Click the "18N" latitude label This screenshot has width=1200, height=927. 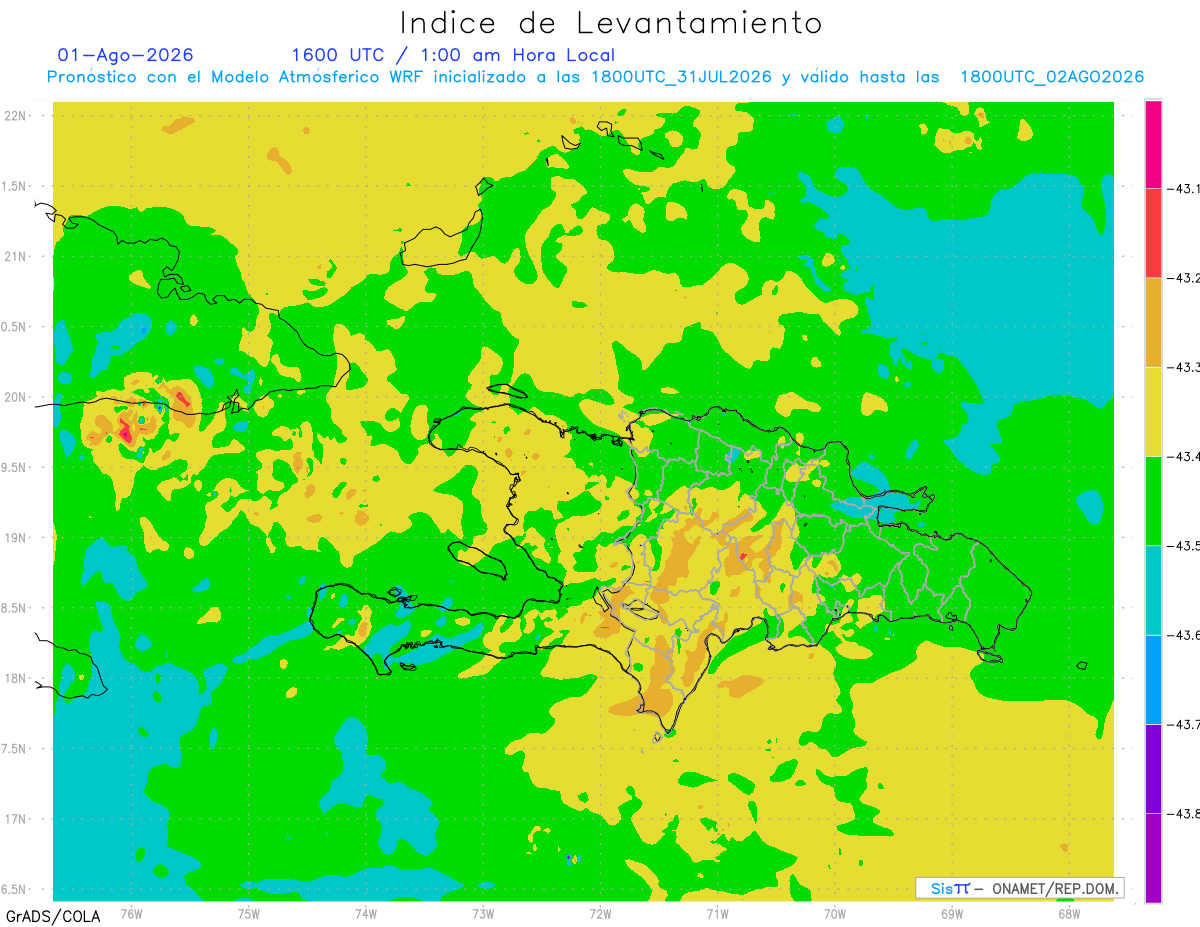pyautogui.click(x=16, y=679)
